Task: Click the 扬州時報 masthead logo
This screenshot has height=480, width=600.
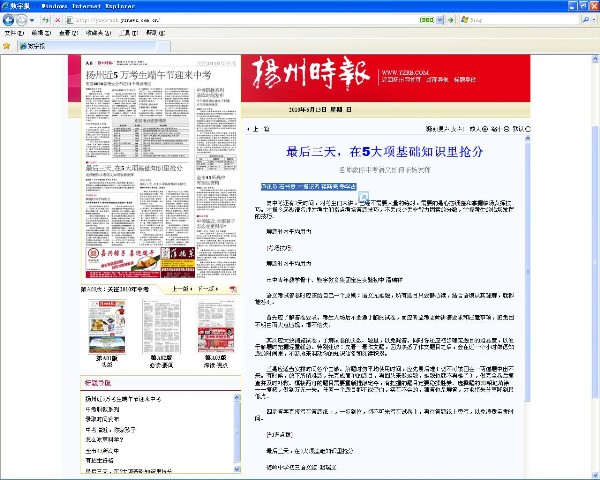Action: tap(311, 73)
